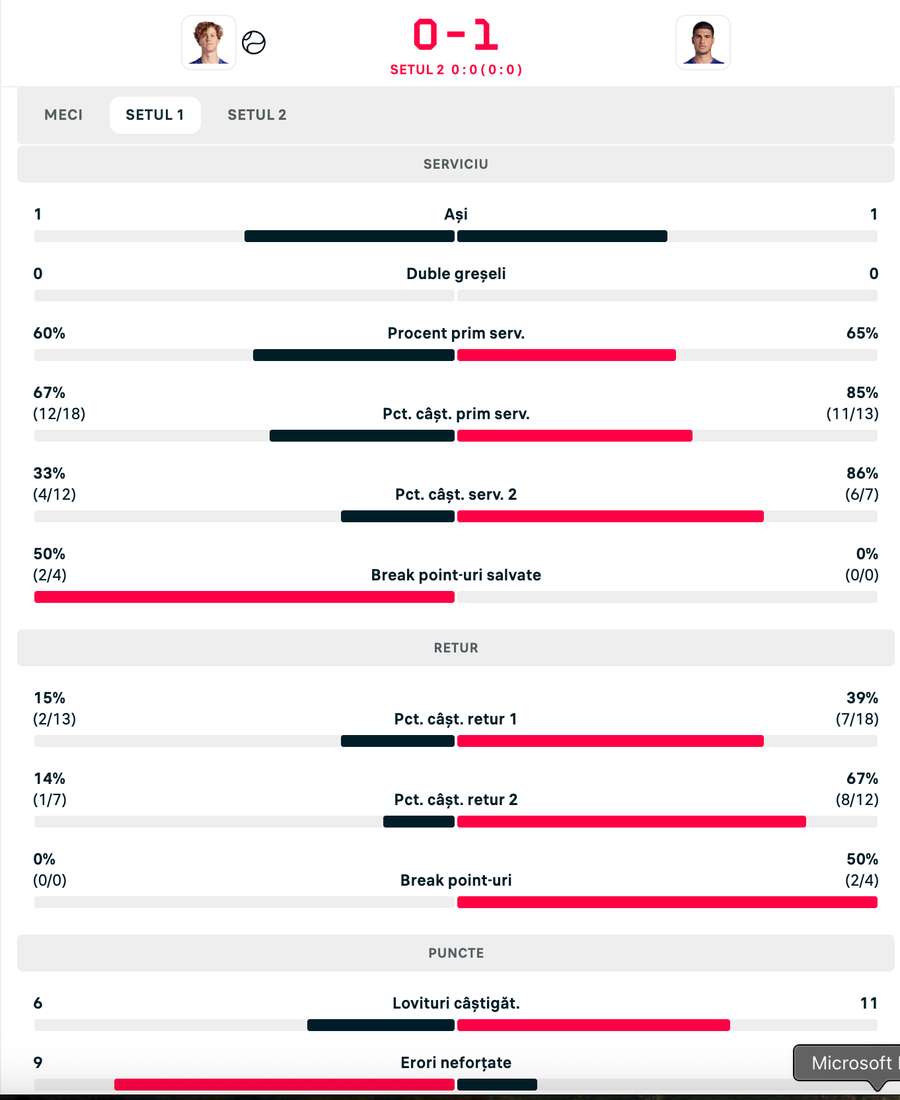The image size is (900, 1100).
Task: Click the Erori neforțate statistic row
Action: pyautogui.click(x=456, y=1062)
